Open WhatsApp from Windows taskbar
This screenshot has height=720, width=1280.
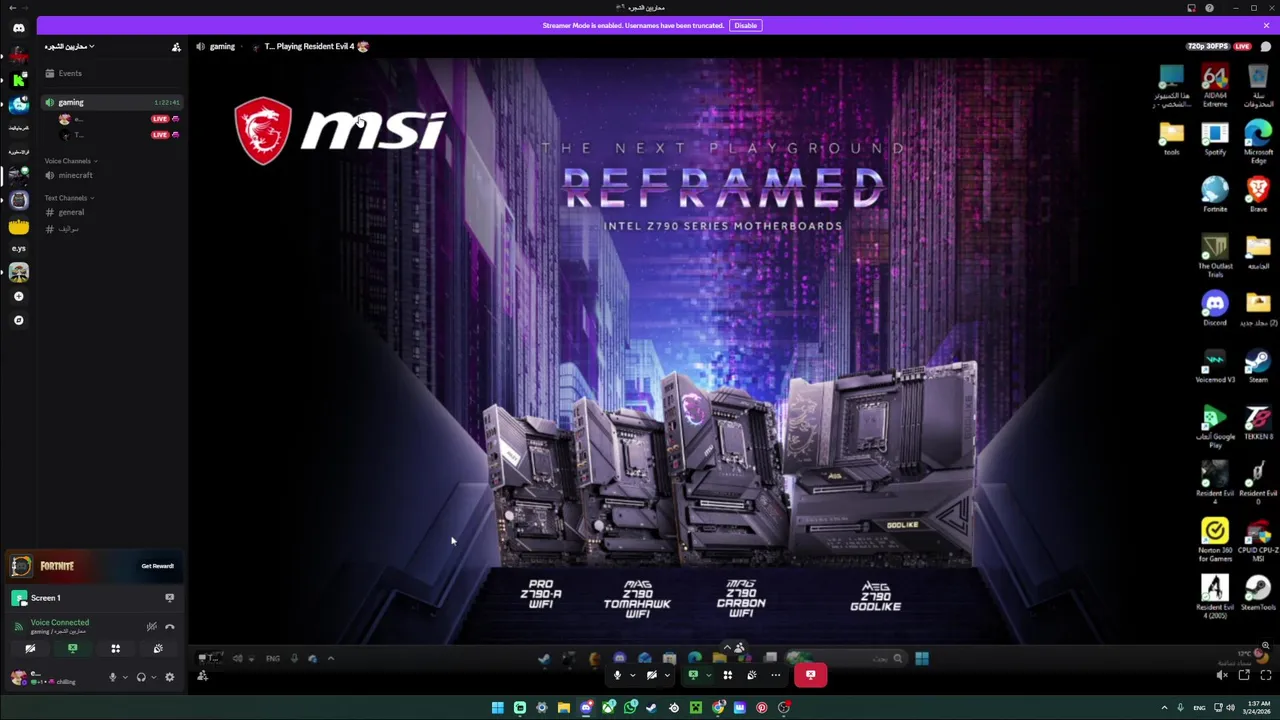(x=630, y=708)
